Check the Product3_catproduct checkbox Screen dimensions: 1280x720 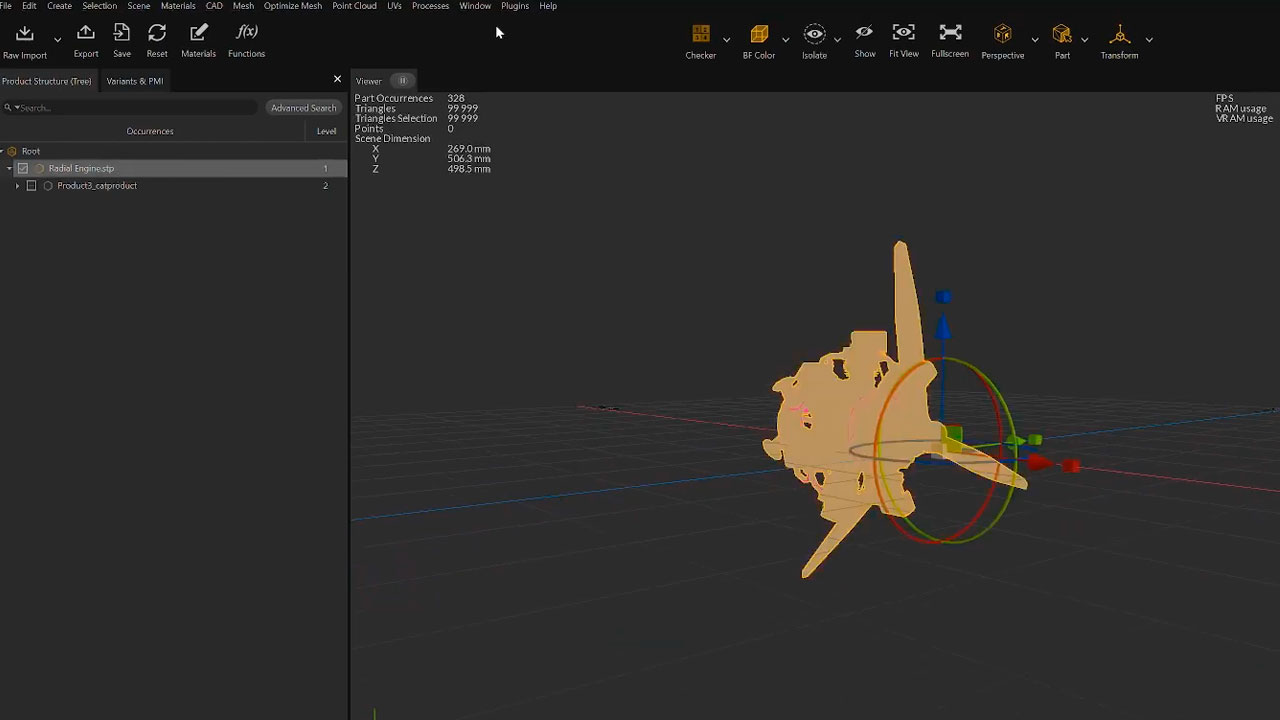pyautogui.click(x=31, y=186)
